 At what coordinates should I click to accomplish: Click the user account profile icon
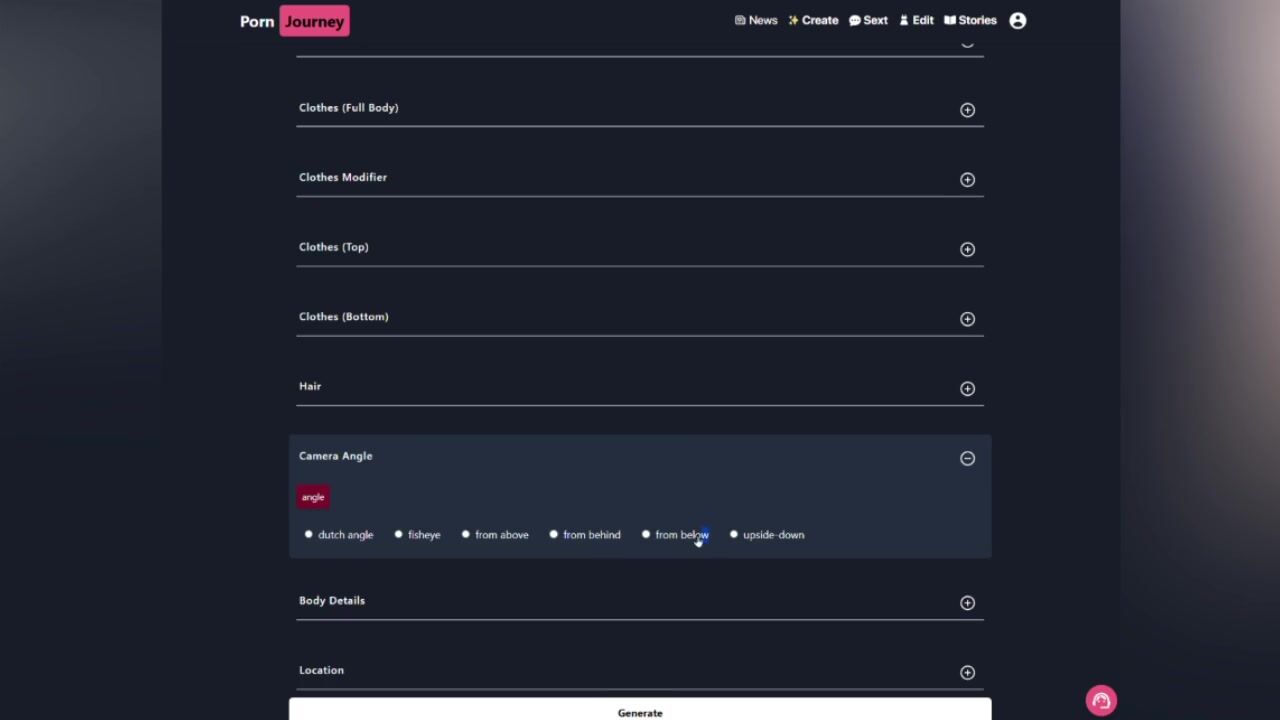[1017, 21]
